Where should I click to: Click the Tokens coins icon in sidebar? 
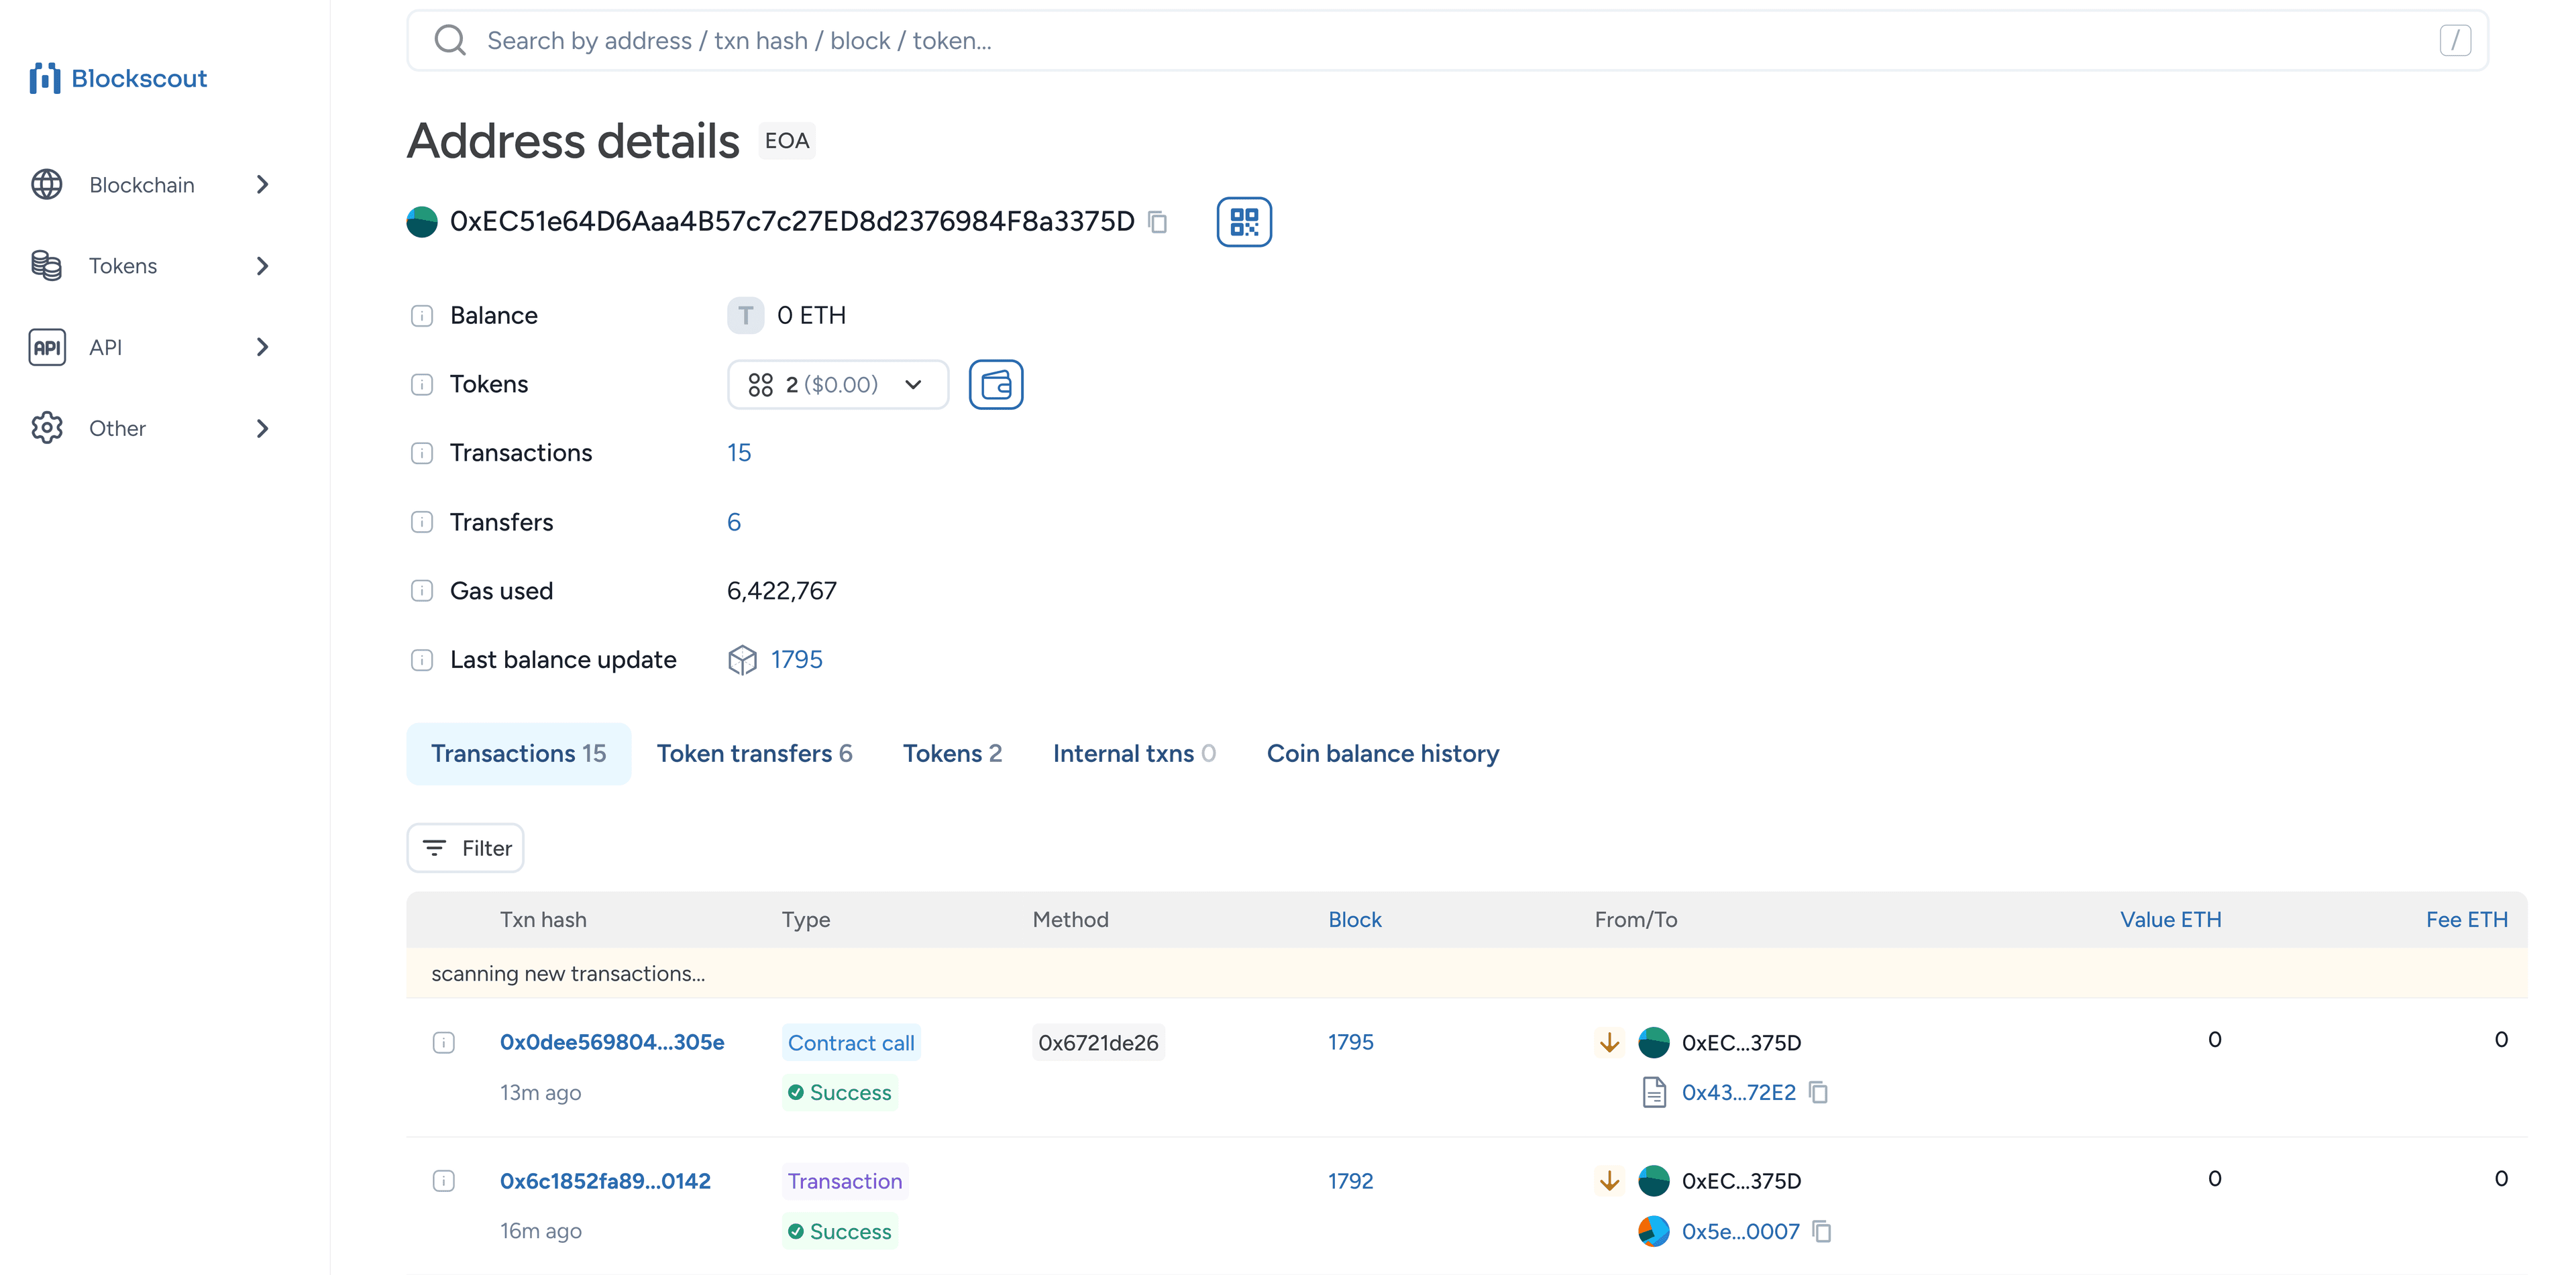coord(47,266)
